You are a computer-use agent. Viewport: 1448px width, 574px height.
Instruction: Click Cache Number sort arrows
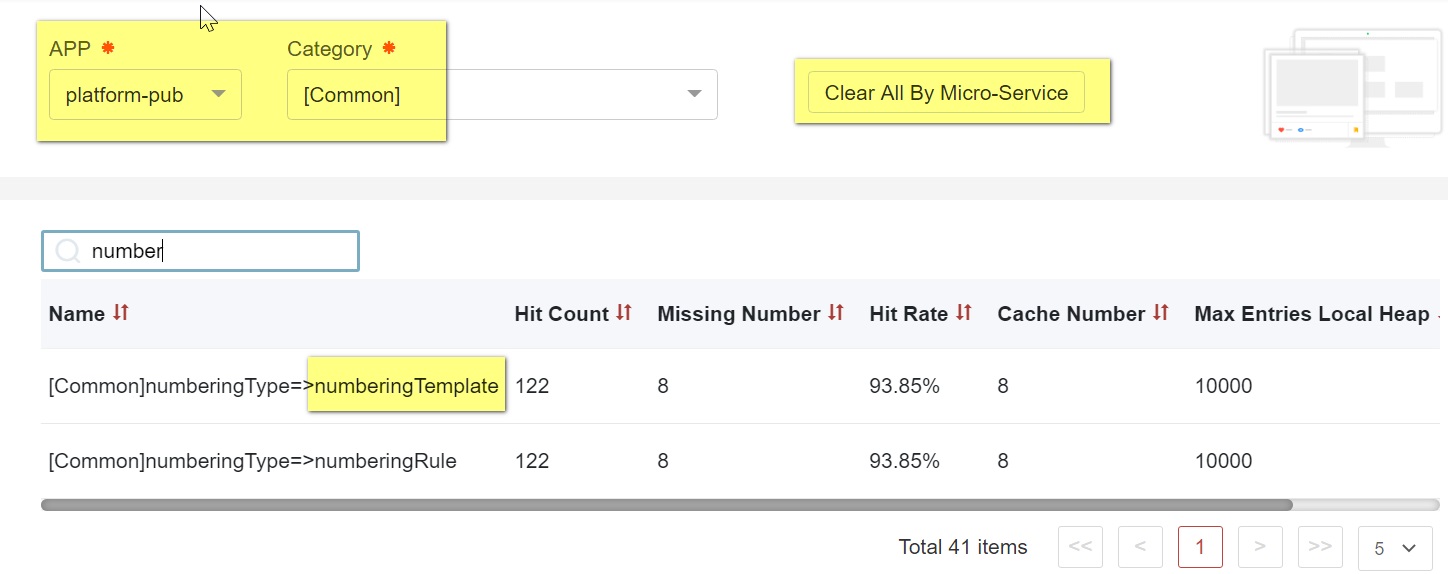[1161, 313]
